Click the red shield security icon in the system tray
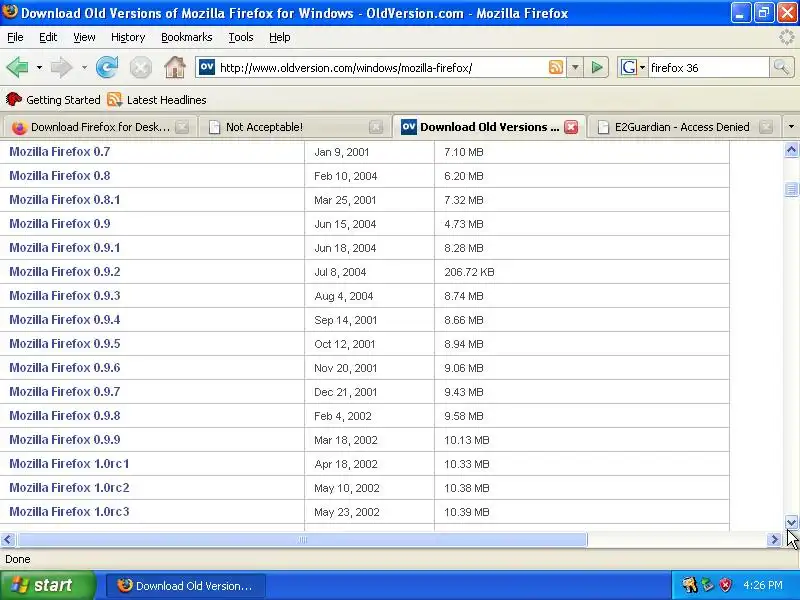The image size is (800, 600). click(725, 585)
